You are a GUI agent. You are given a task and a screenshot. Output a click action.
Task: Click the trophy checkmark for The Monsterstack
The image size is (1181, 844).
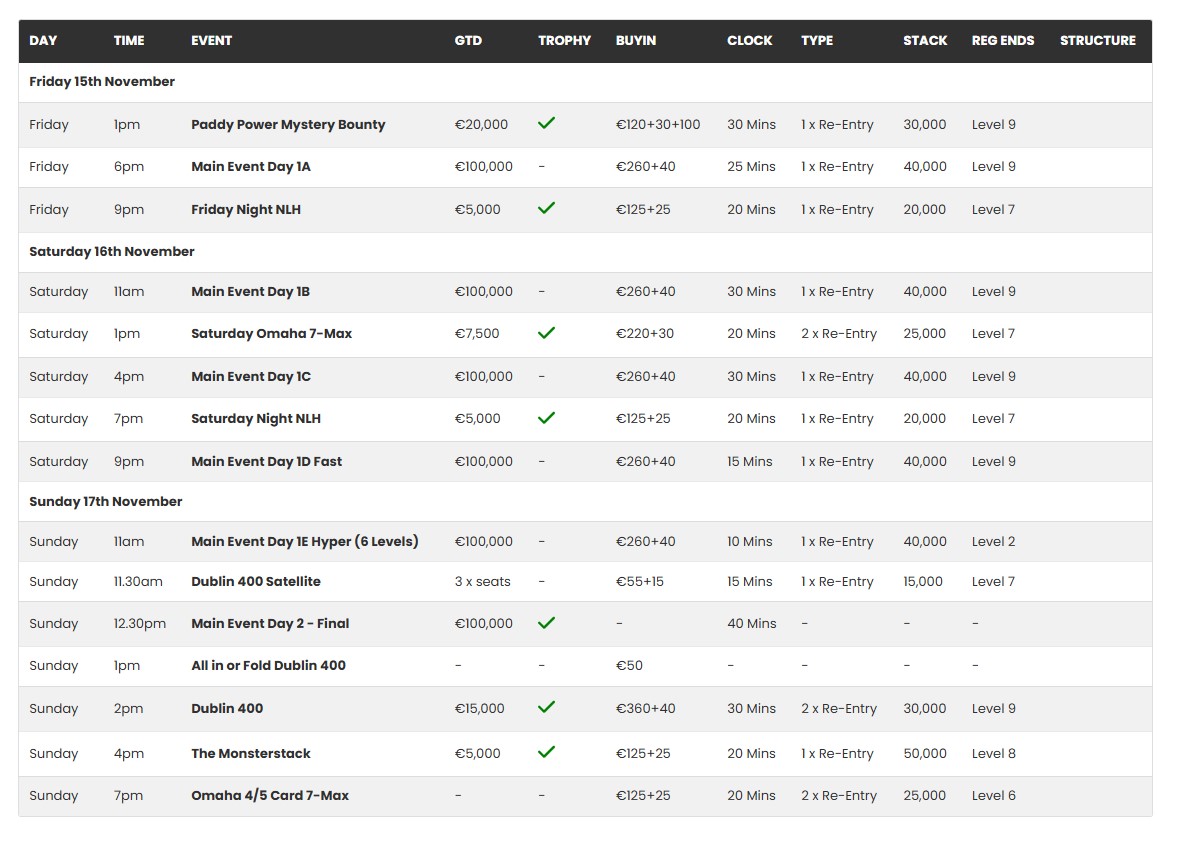(x=546, y=752)
